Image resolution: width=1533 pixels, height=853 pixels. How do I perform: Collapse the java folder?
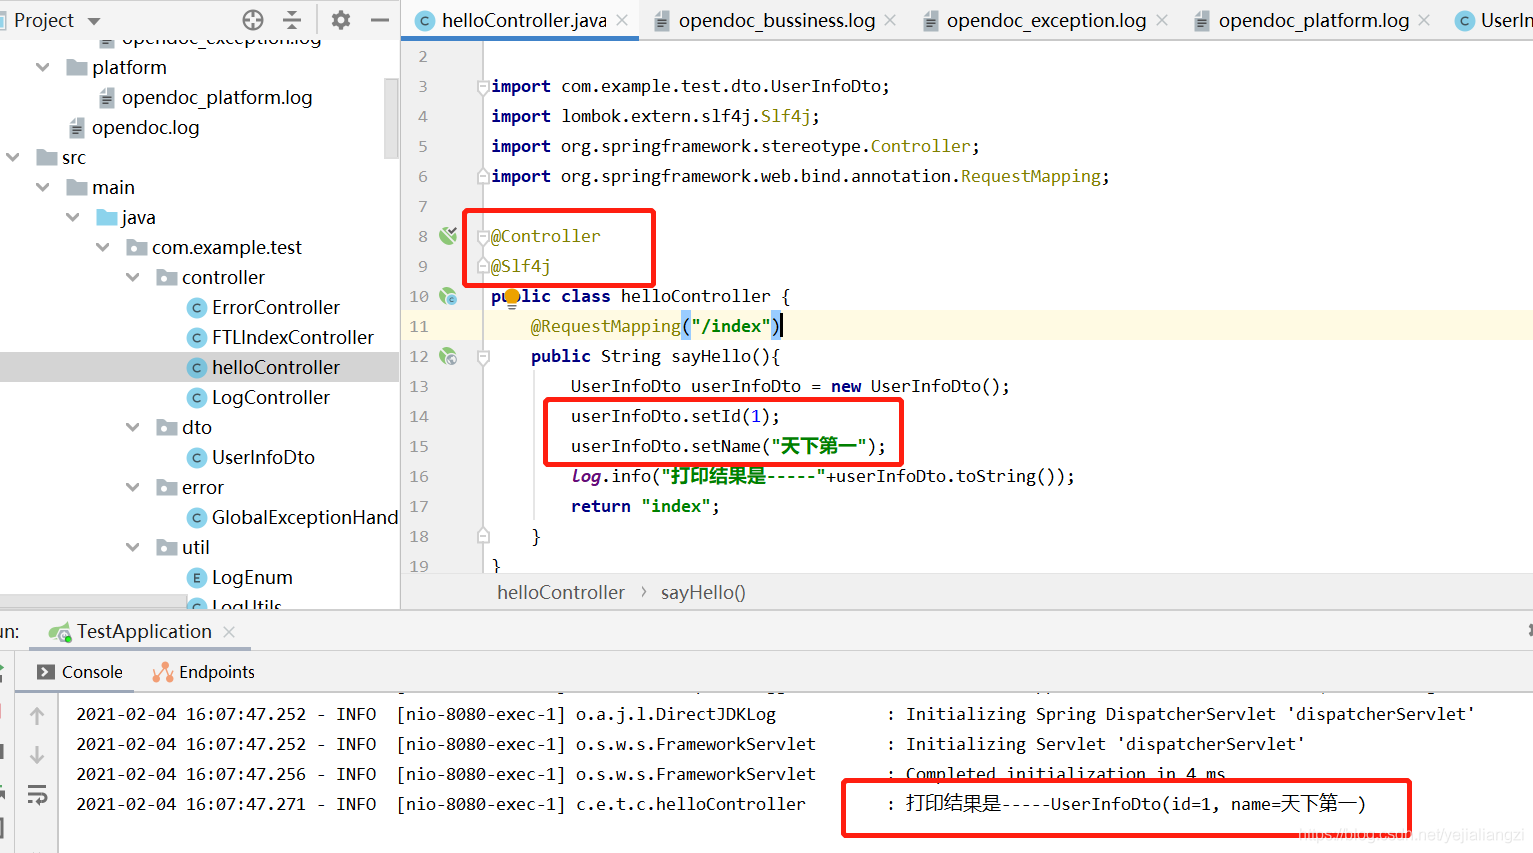(72, 217)
